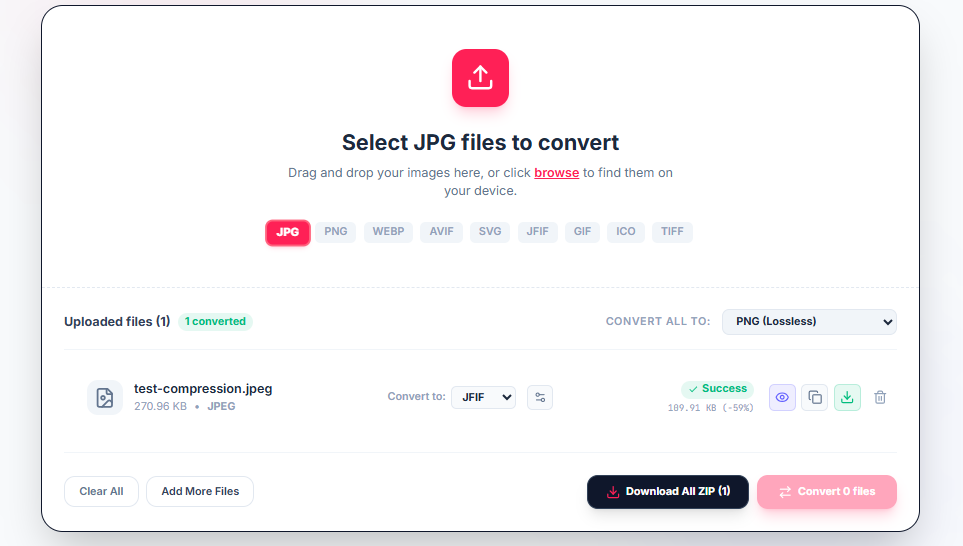Click the Success status badge
Image resolution: width=963 pixels, height=546 pixels.
717,389
